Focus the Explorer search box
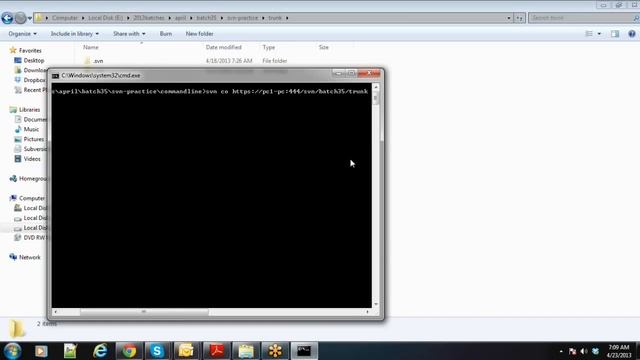 pos(582,18)
